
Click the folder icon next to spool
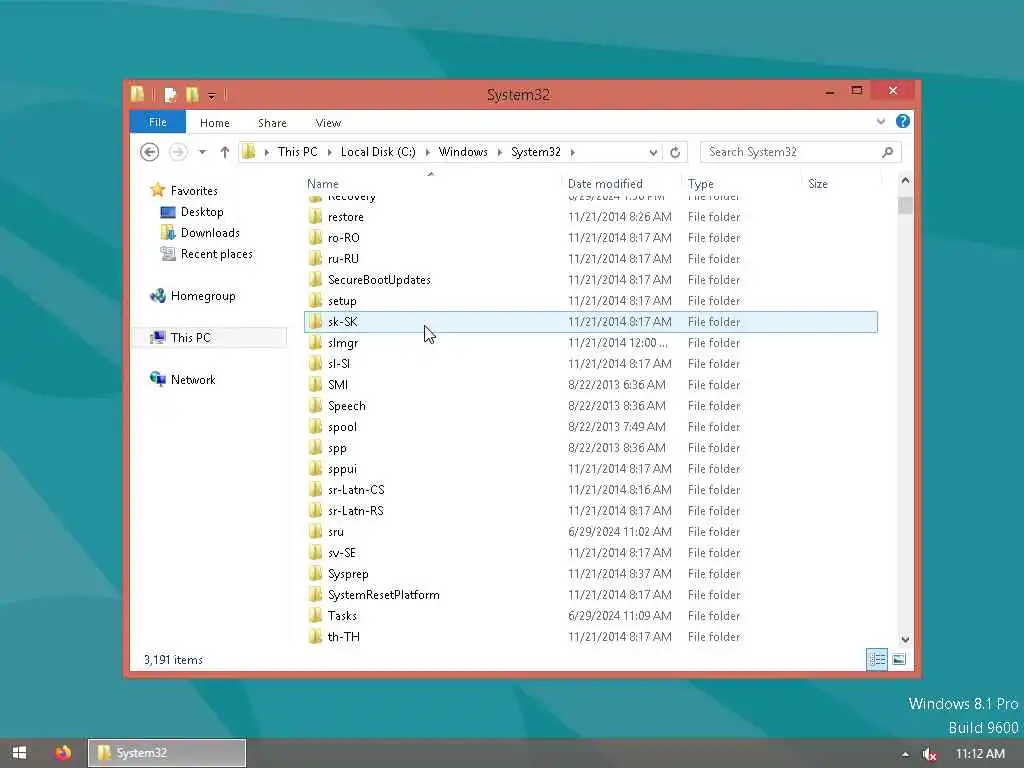[315, 426]
